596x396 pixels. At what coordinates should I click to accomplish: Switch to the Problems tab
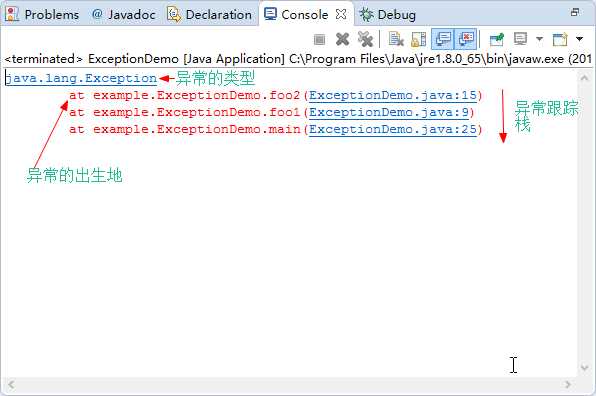click(x=42, y=14)
